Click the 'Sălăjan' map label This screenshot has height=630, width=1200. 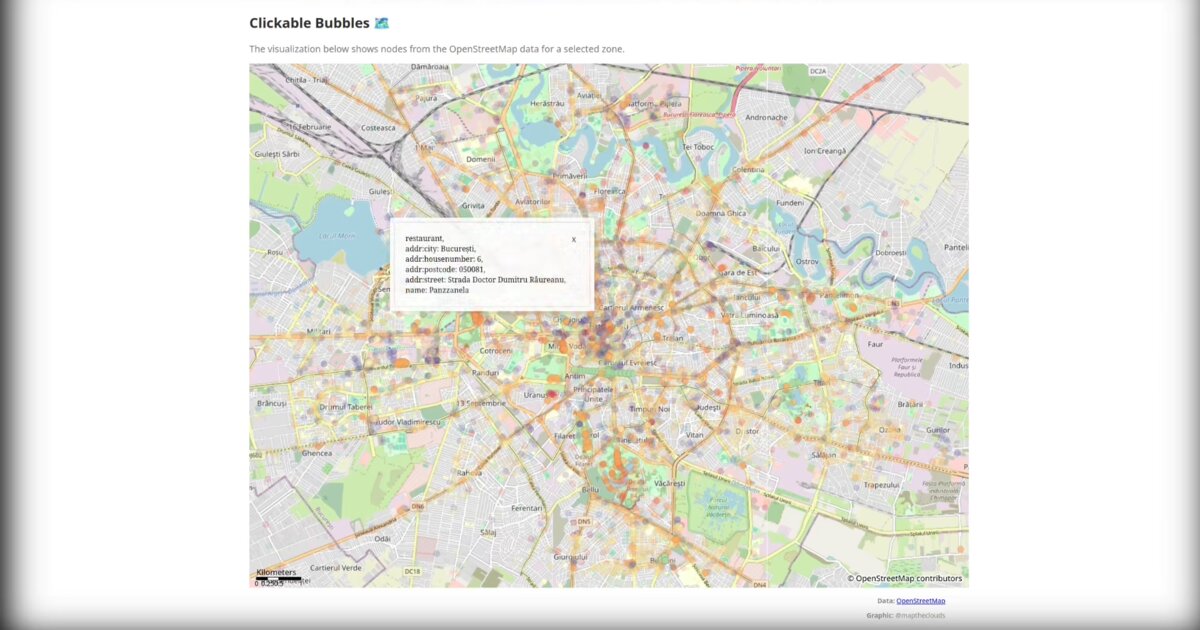pos(824,454)
